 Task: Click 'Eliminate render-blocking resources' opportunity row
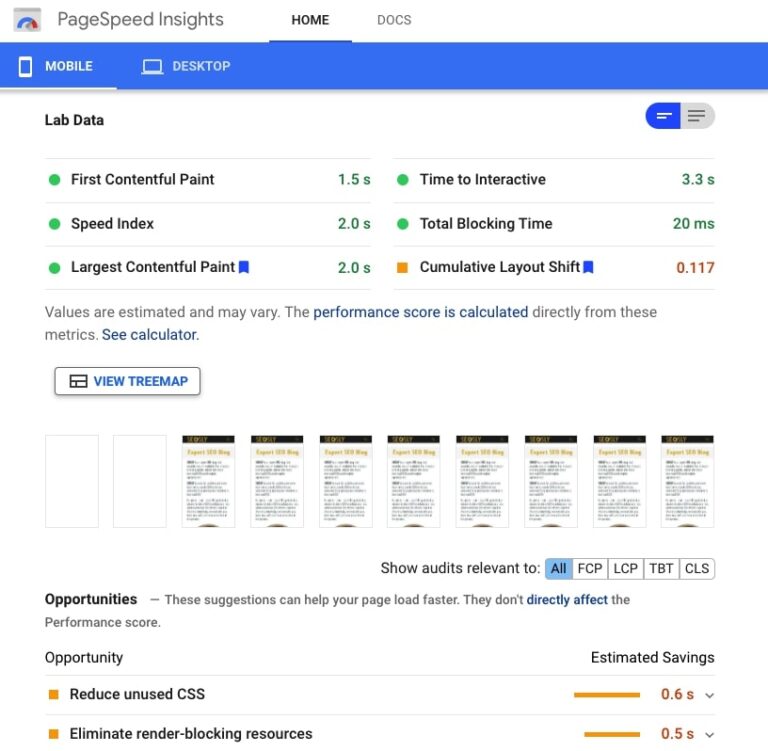380,734
